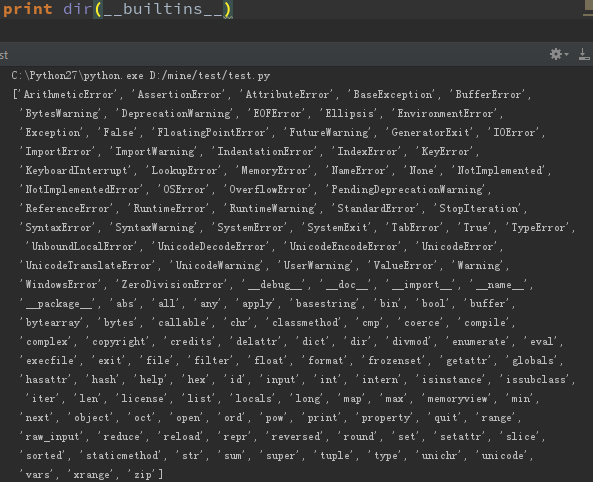The image size is (593, 482).
Task: Select 'isinstance' in the output
Action: pyautogui.click(x=451, y=379)
